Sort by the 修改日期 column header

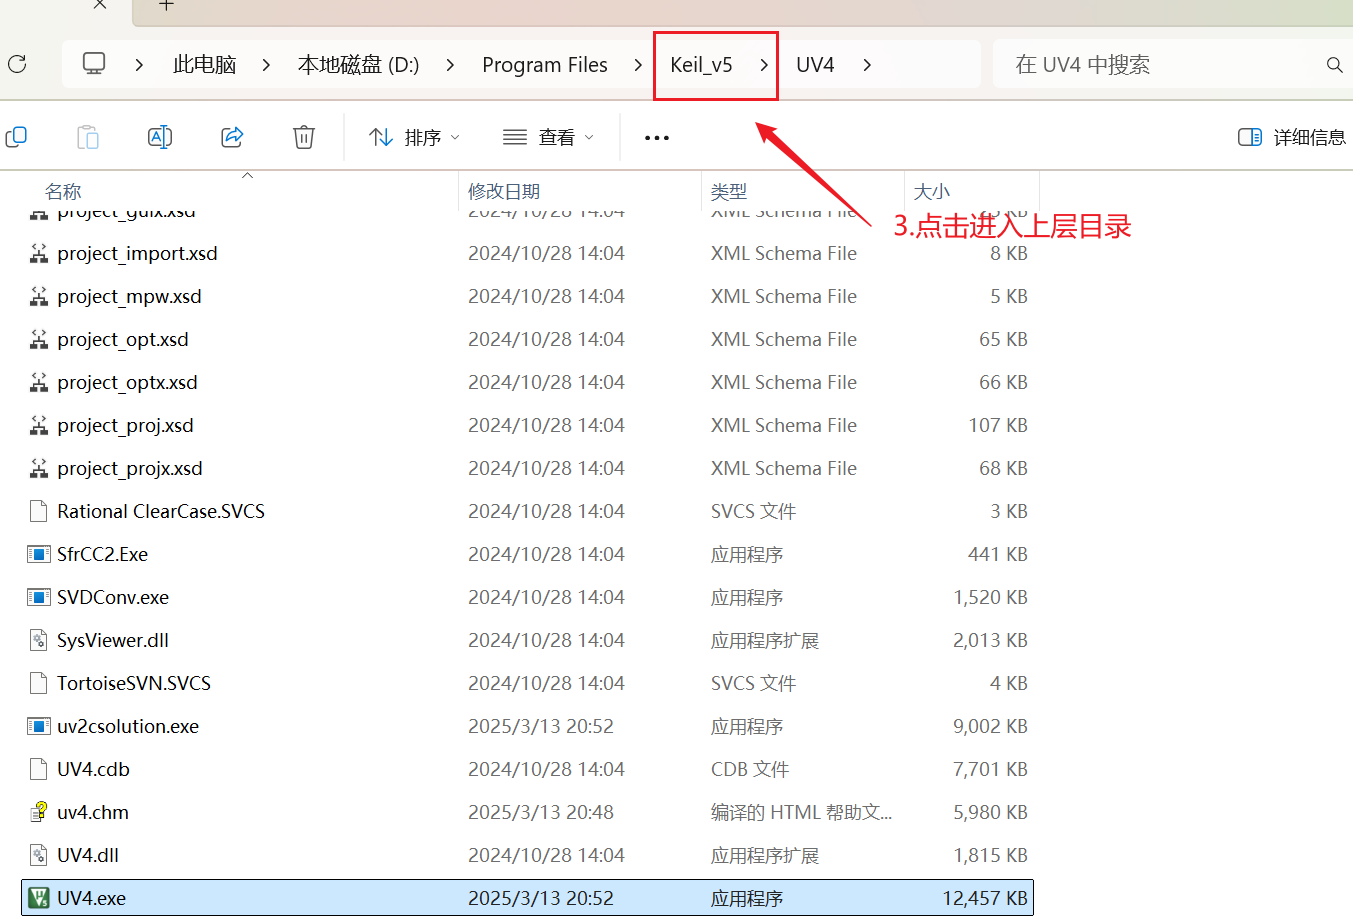pyautogui.click(x=504, y=191)
